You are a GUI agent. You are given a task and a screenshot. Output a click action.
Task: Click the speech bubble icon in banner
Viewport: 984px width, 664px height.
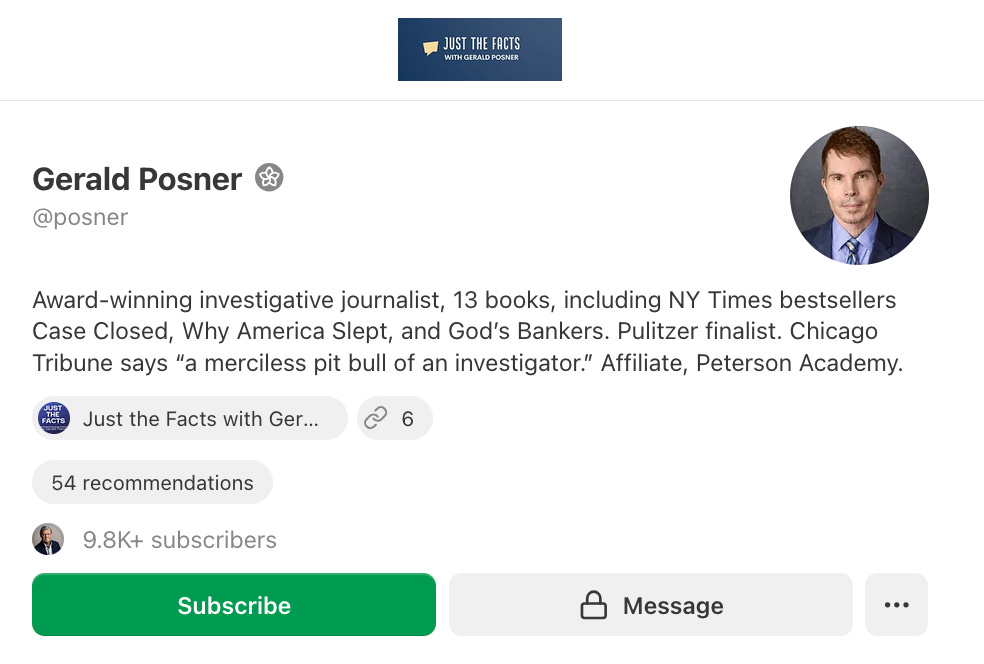pyautogui.click(x=430, y=48)
